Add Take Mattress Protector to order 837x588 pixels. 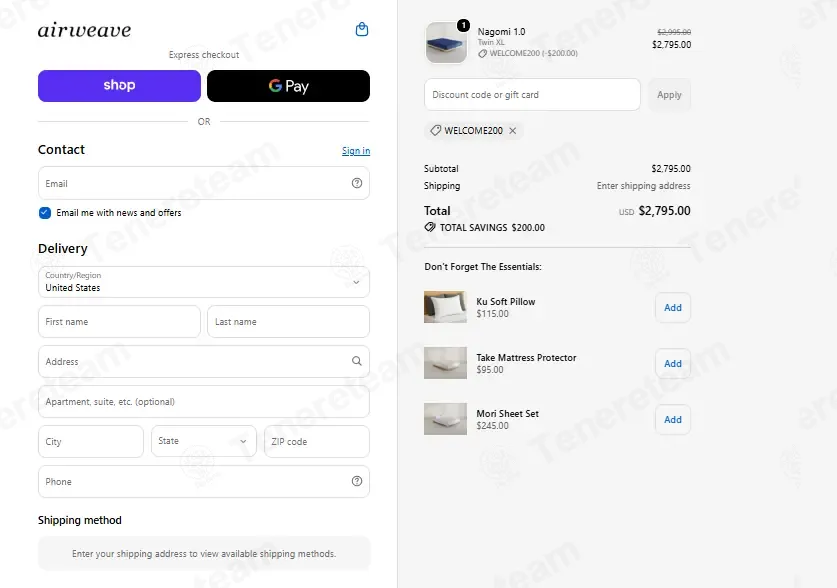(x=673, y=363)
